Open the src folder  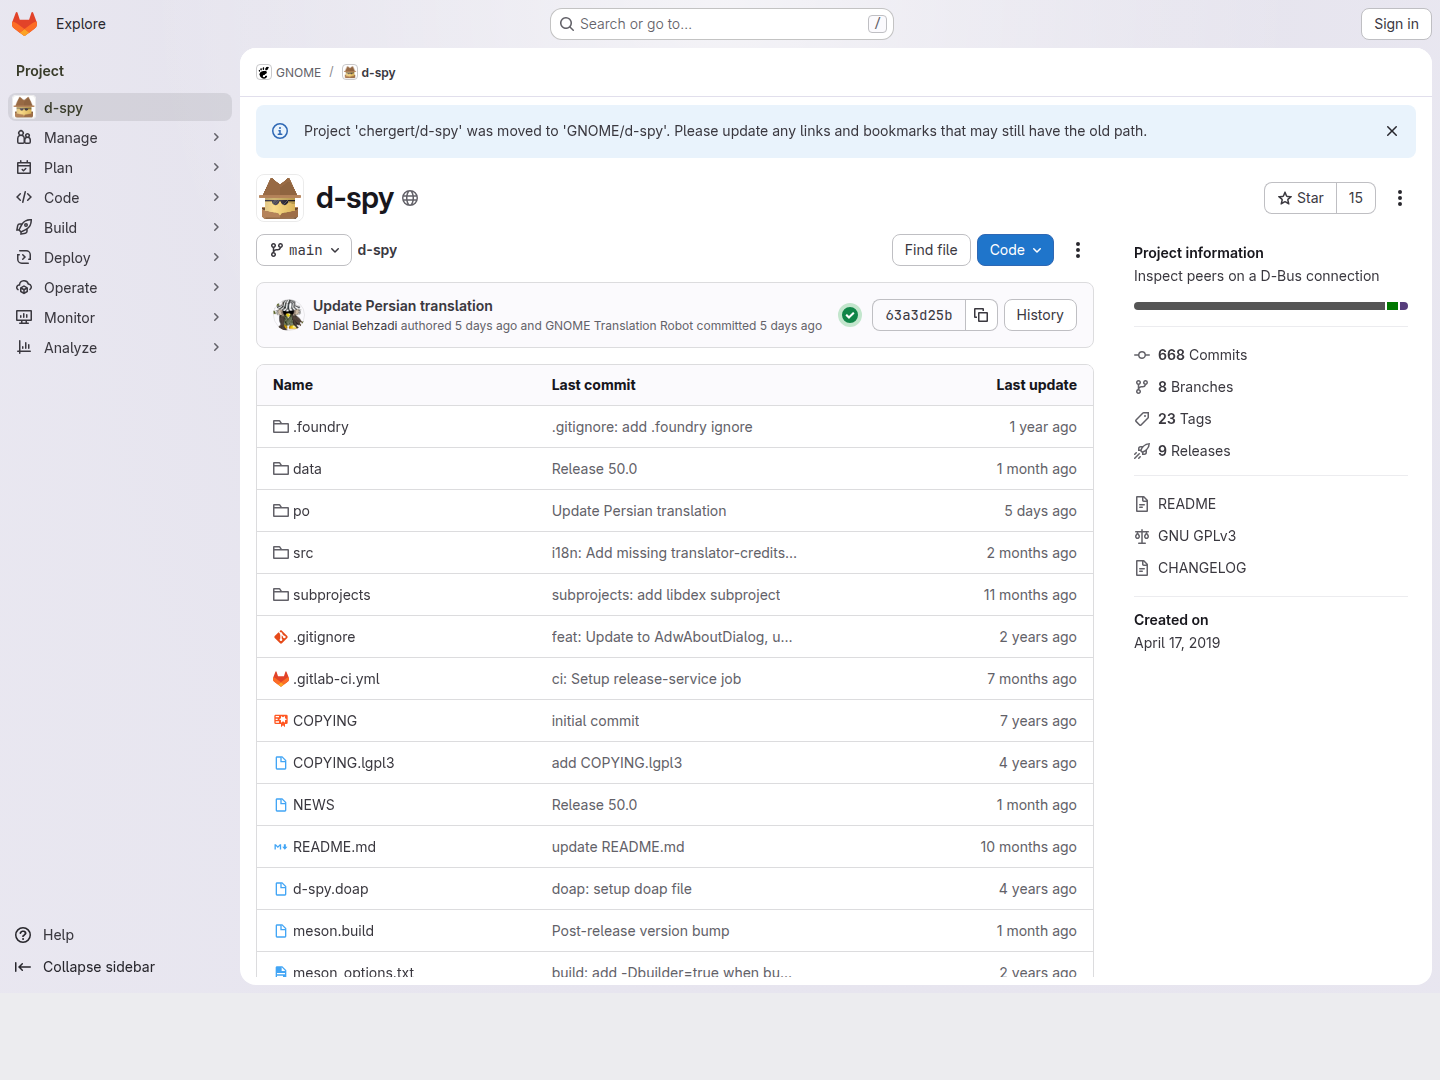pyautogui.click(x=303, y=553)
